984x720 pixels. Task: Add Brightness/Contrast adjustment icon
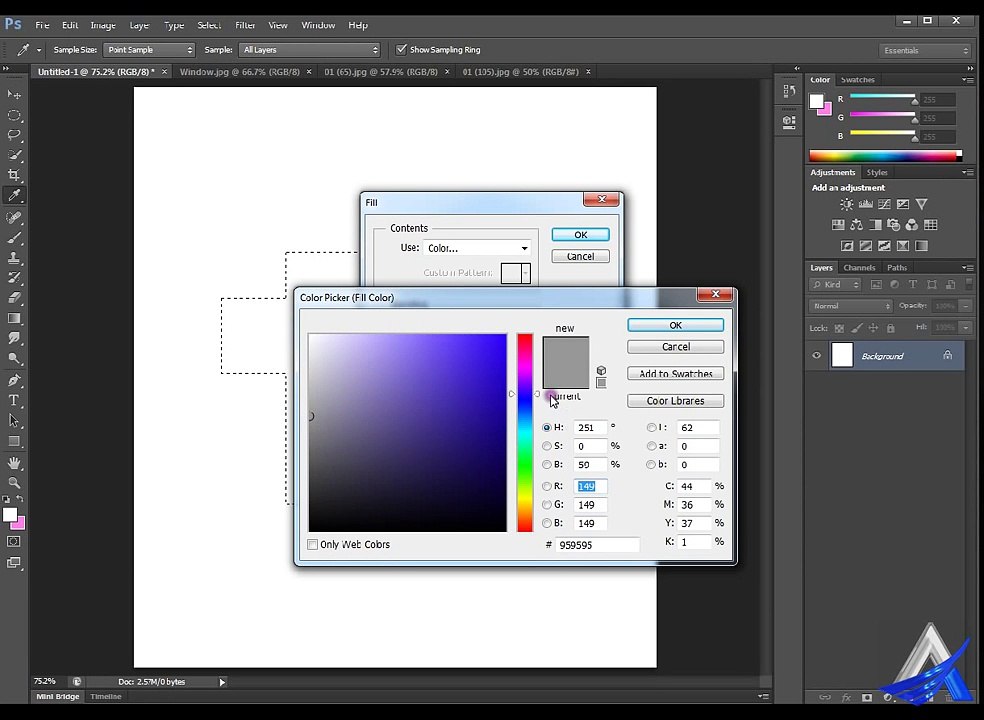coord(847,204)
